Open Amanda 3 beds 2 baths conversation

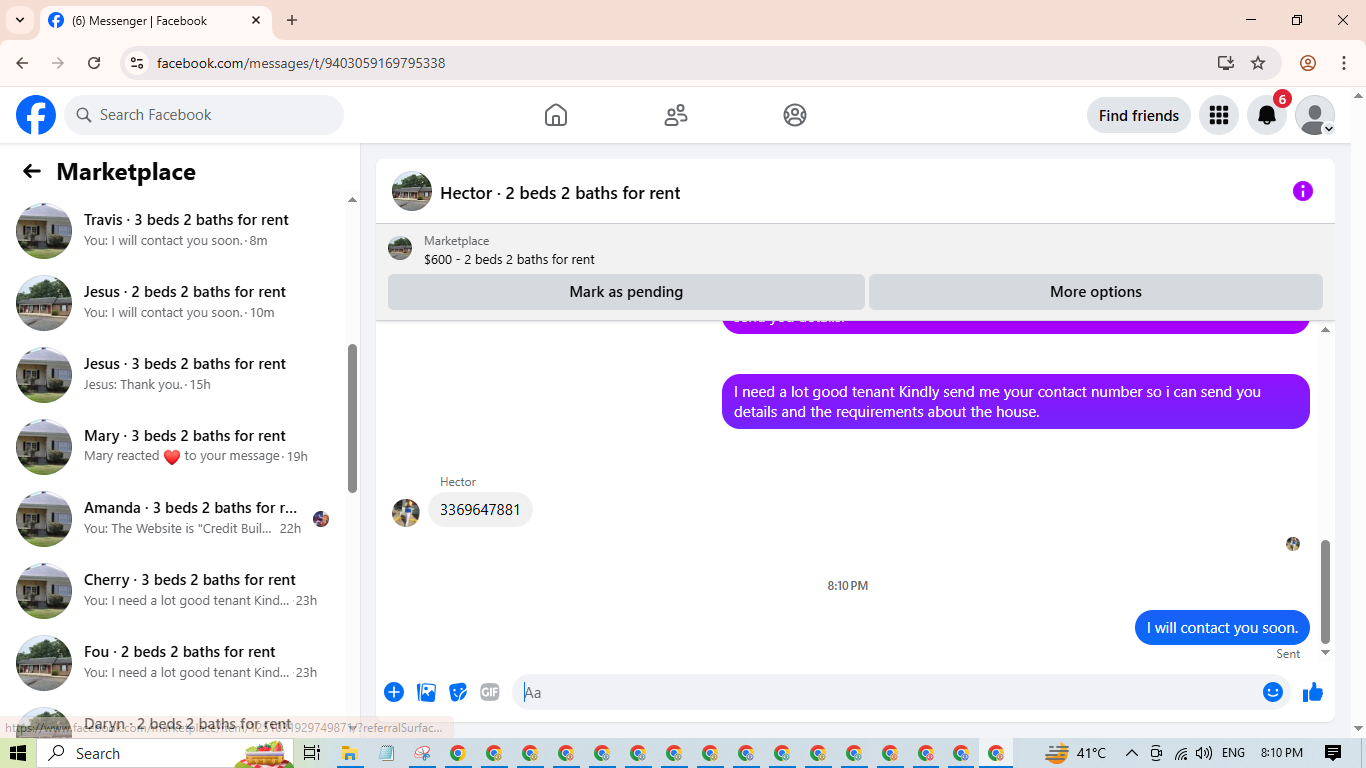coord(175,518)
